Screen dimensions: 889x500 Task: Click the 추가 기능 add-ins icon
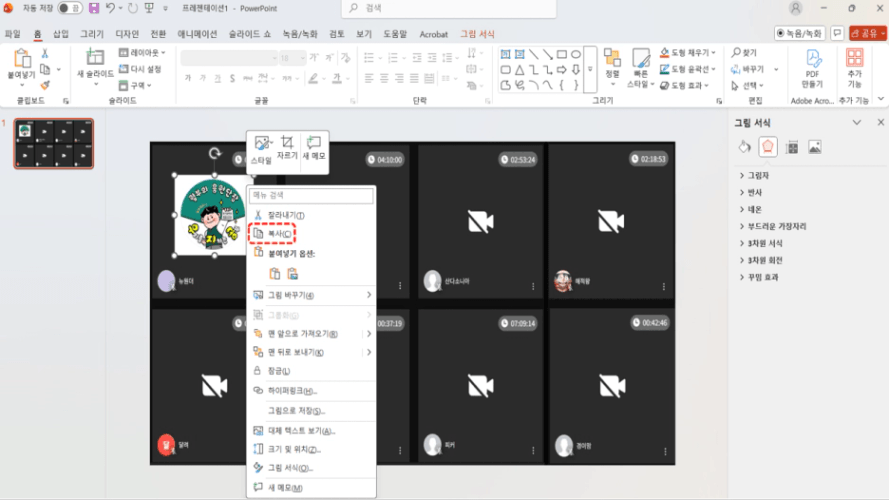pyautogui.click(x=854, y=58)
